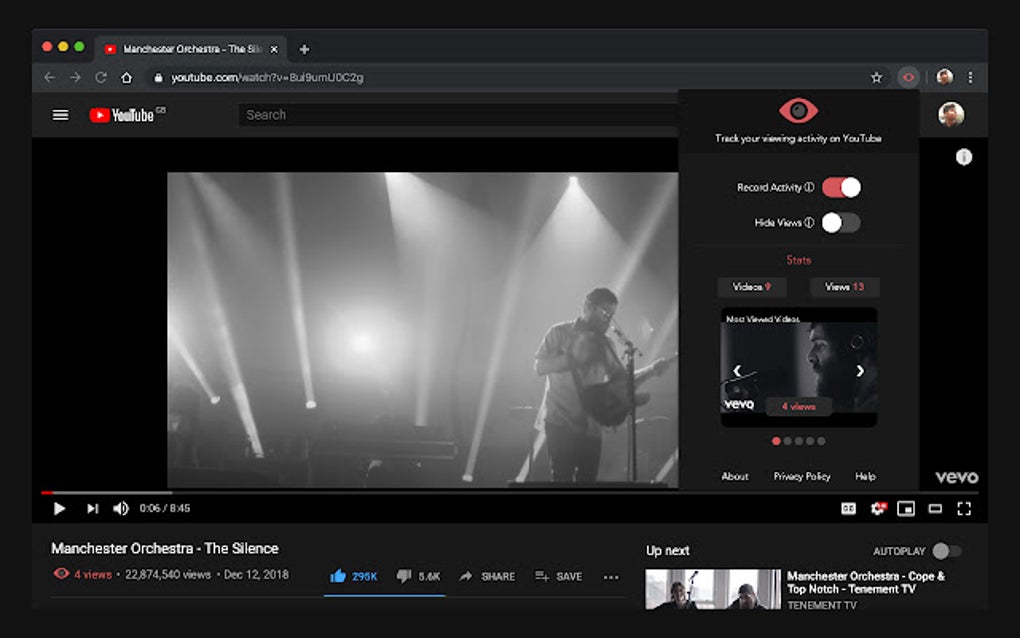Show previous video in Most Viewed carousel
This screenshot has width=1020, height=638.
(x=737, y=370)
